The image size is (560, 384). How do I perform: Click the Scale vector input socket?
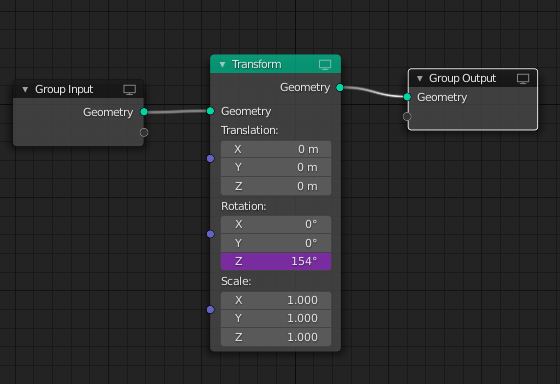pyautogui.click(x=210, y=309)
